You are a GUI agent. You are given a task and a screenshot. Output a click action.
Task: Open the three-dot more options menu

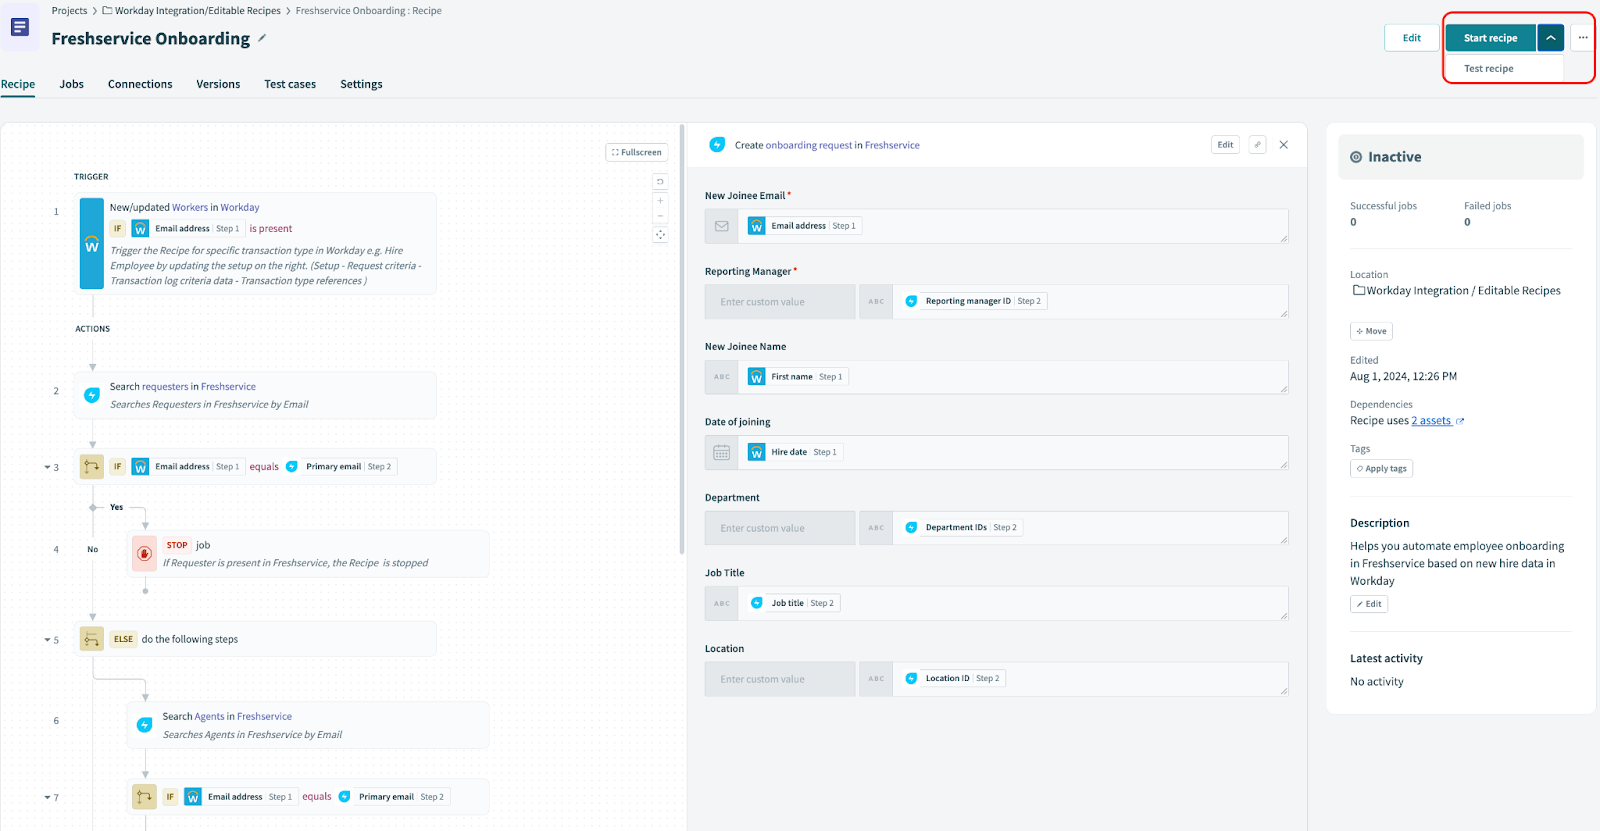click(1583, 38)
